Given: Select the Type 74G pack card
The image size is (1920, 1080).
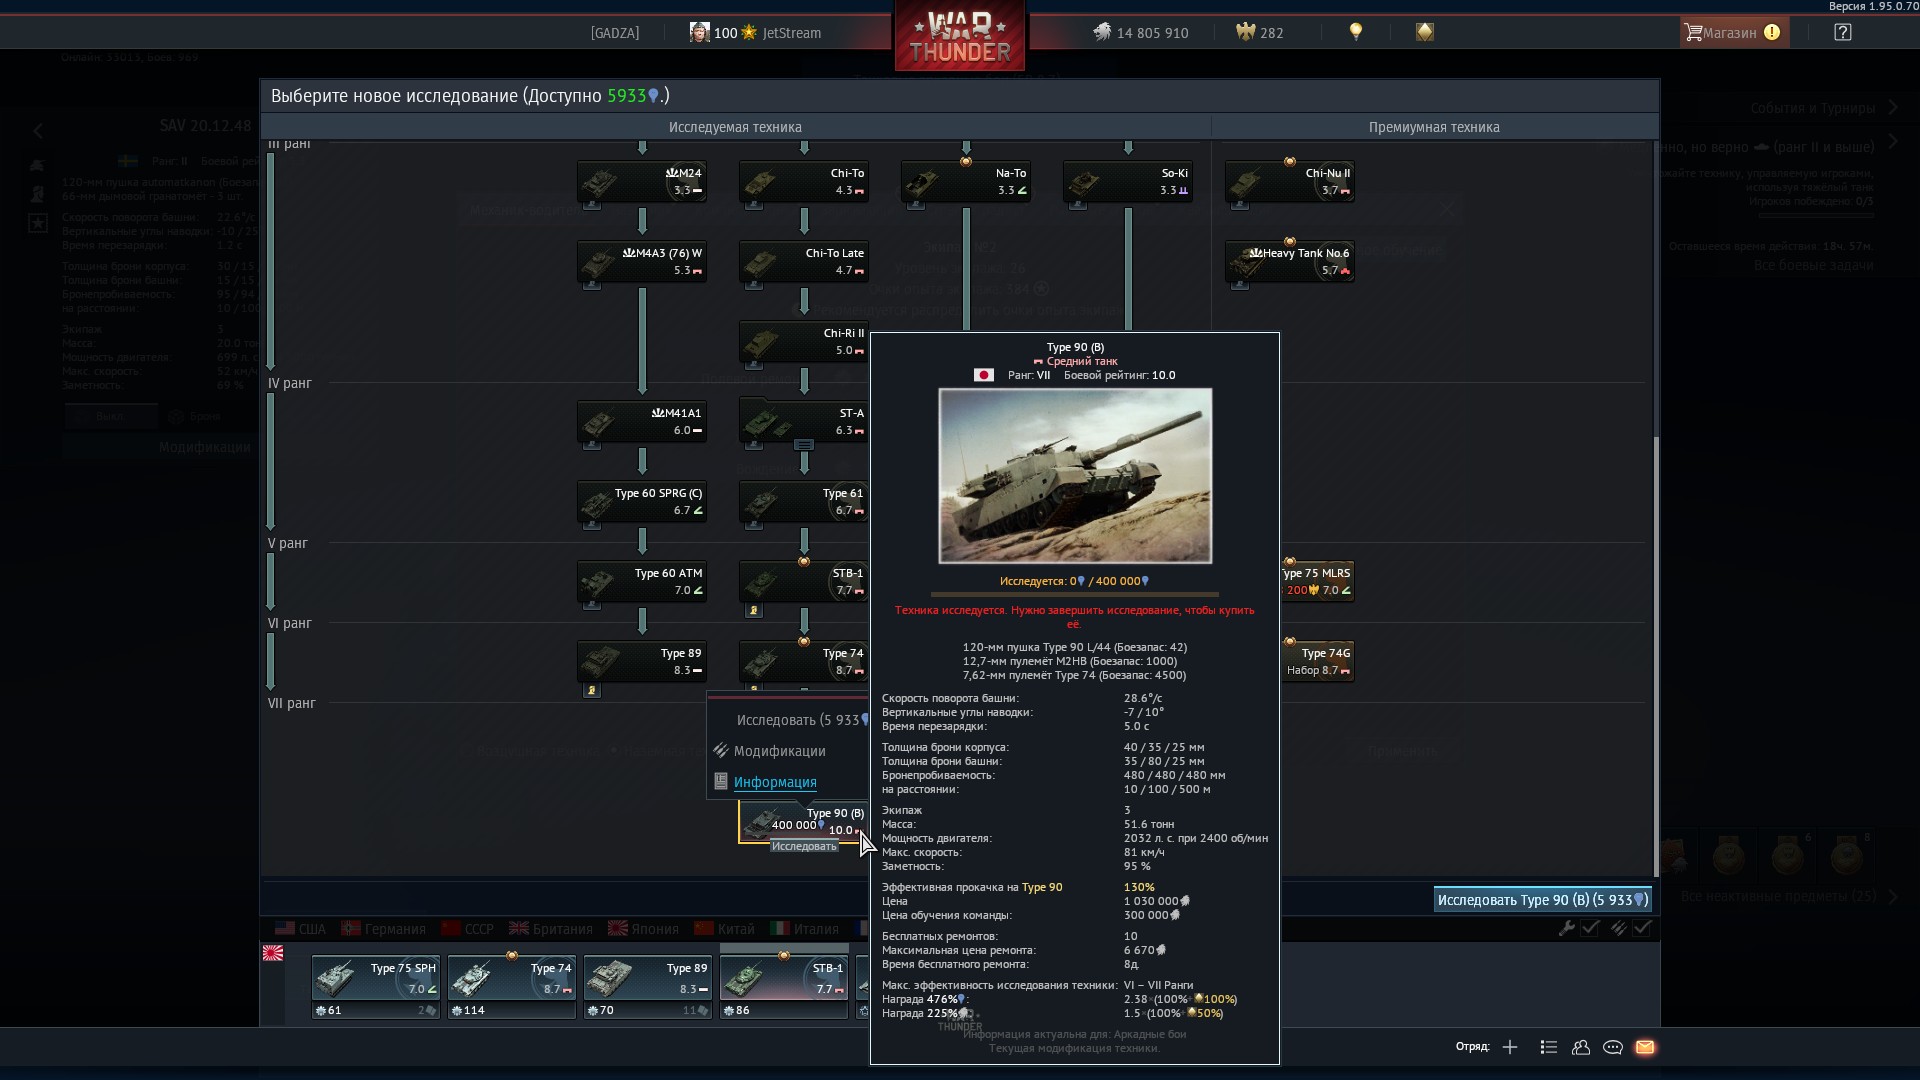Looking at the screenshot, I should [x=1317, y=662].
